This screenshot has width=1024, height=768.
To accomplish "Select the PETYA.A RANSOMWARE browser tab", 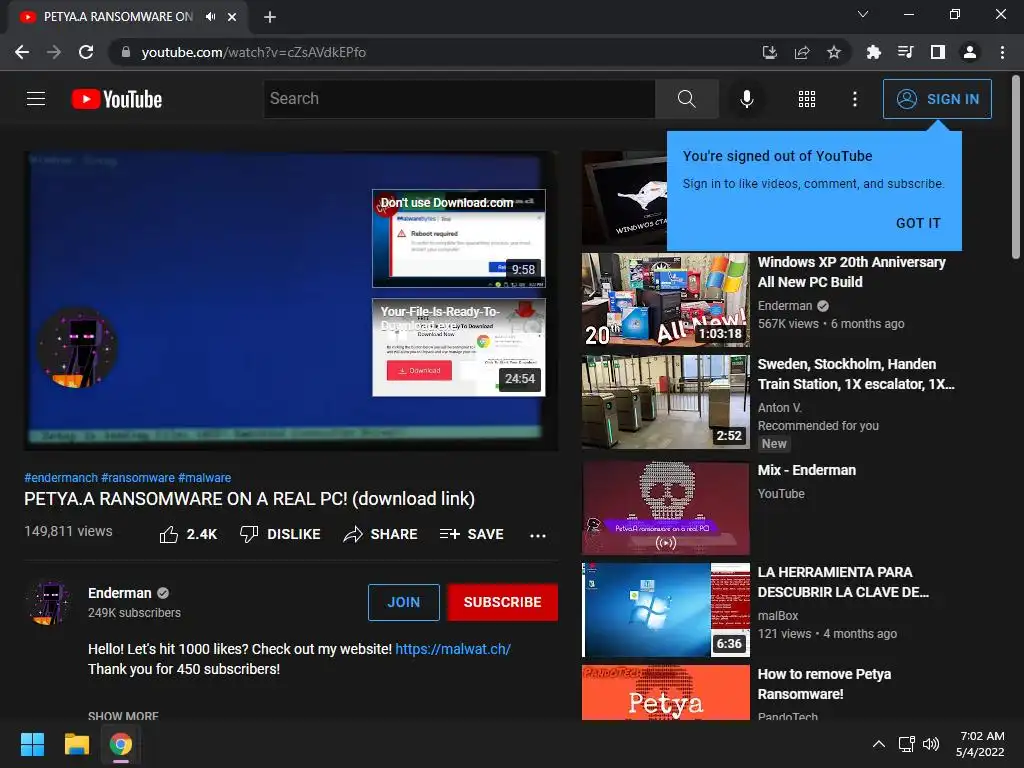I will 128,17.
